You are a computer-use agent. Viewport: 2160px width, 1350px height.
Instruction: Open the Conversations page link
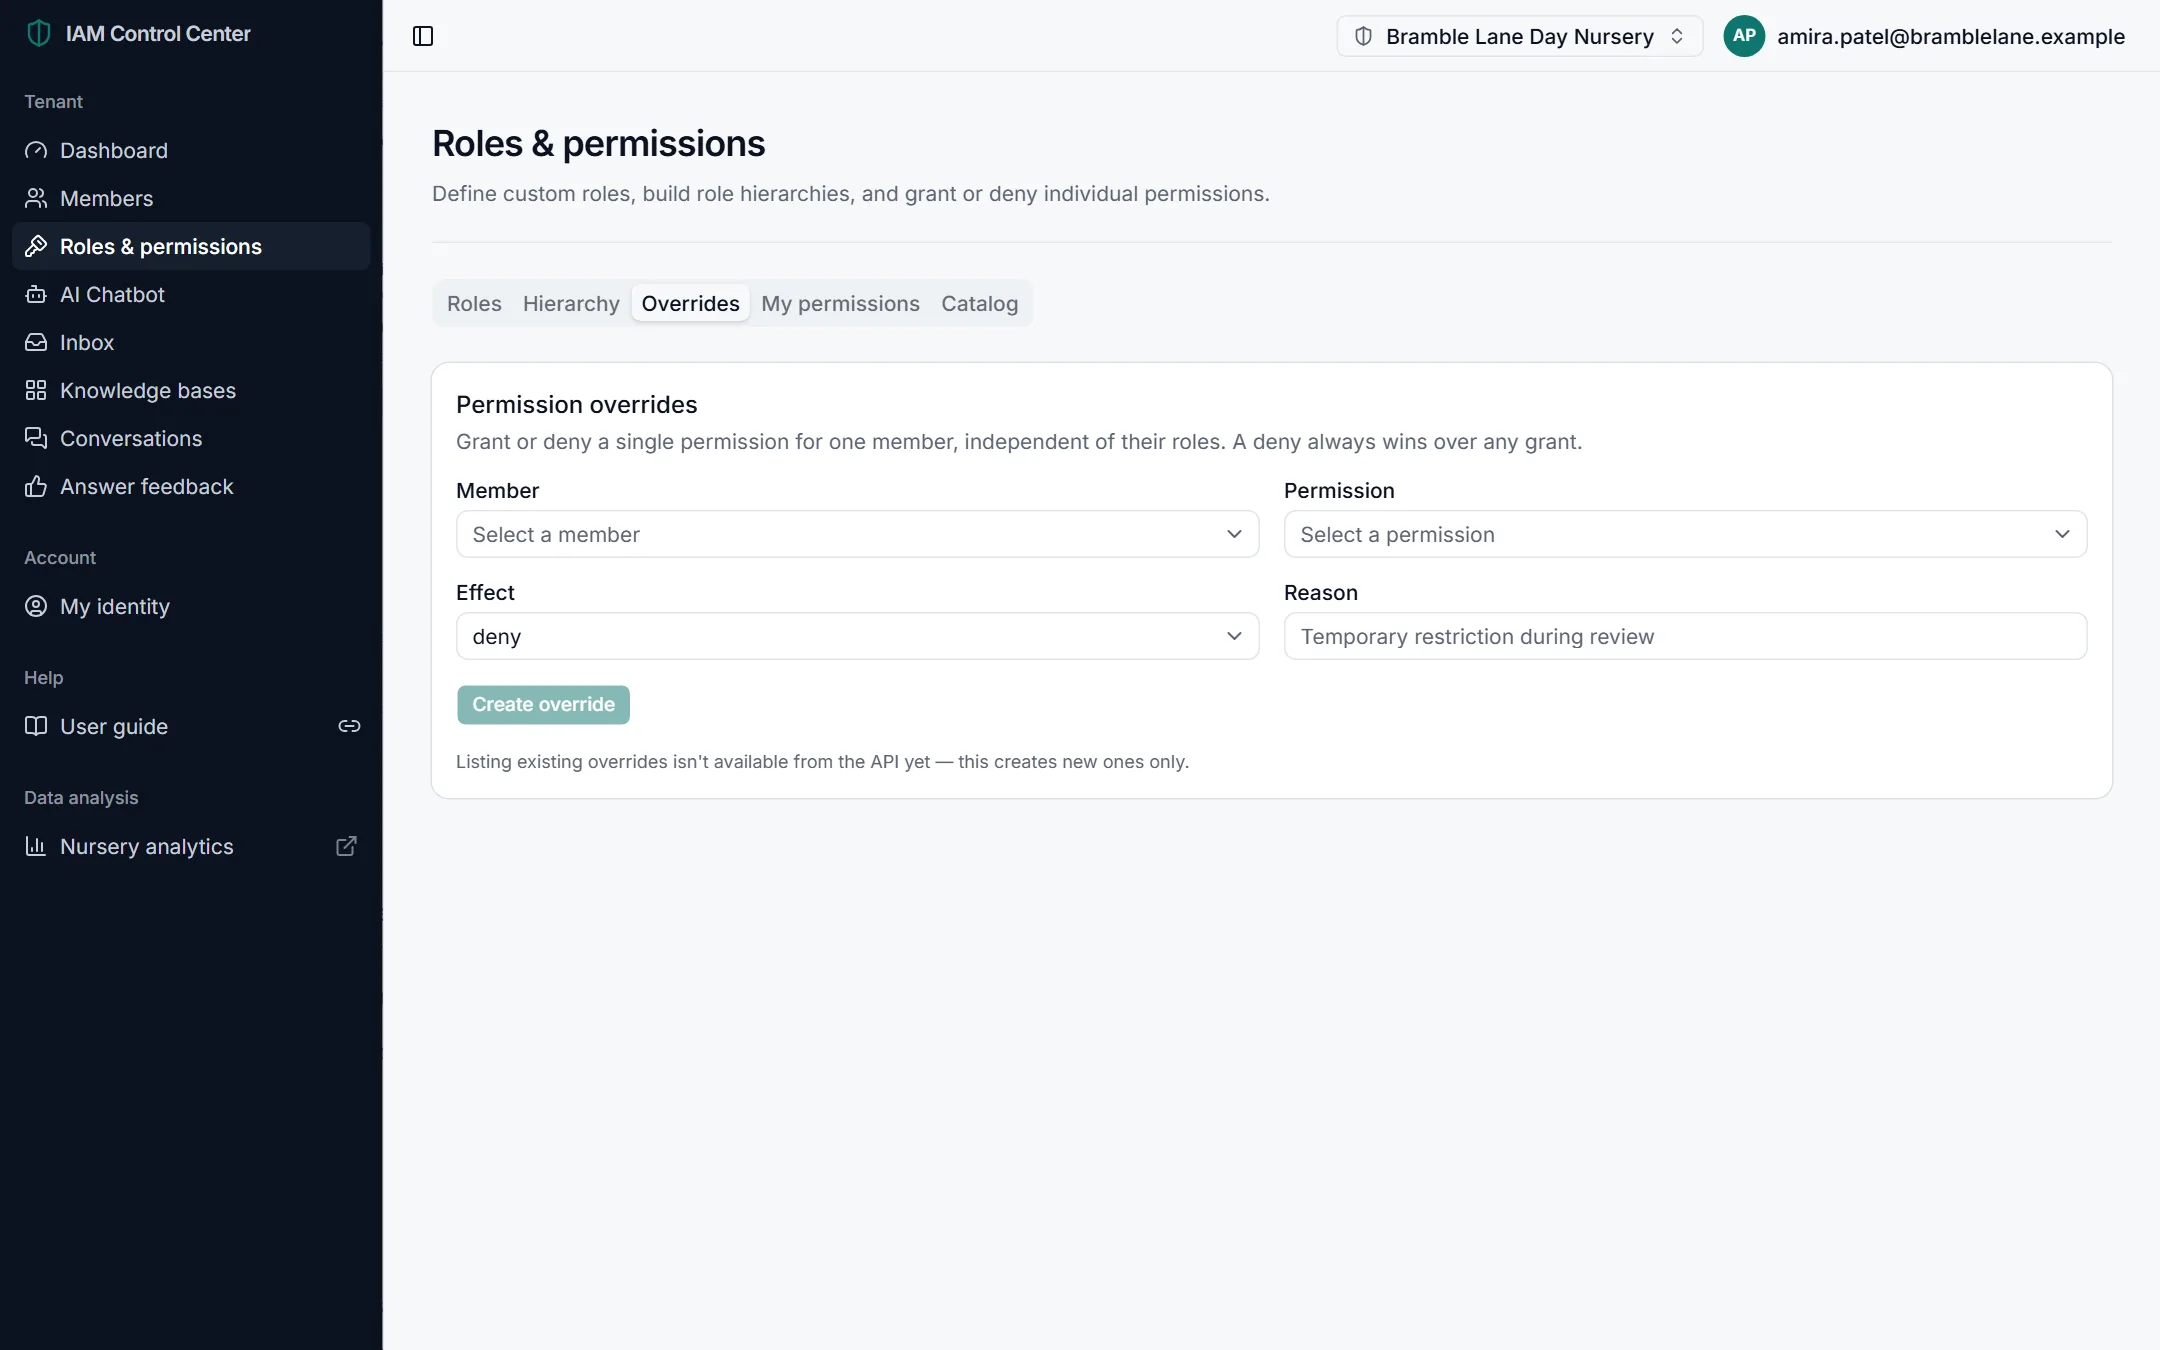(x=191, y=438)
